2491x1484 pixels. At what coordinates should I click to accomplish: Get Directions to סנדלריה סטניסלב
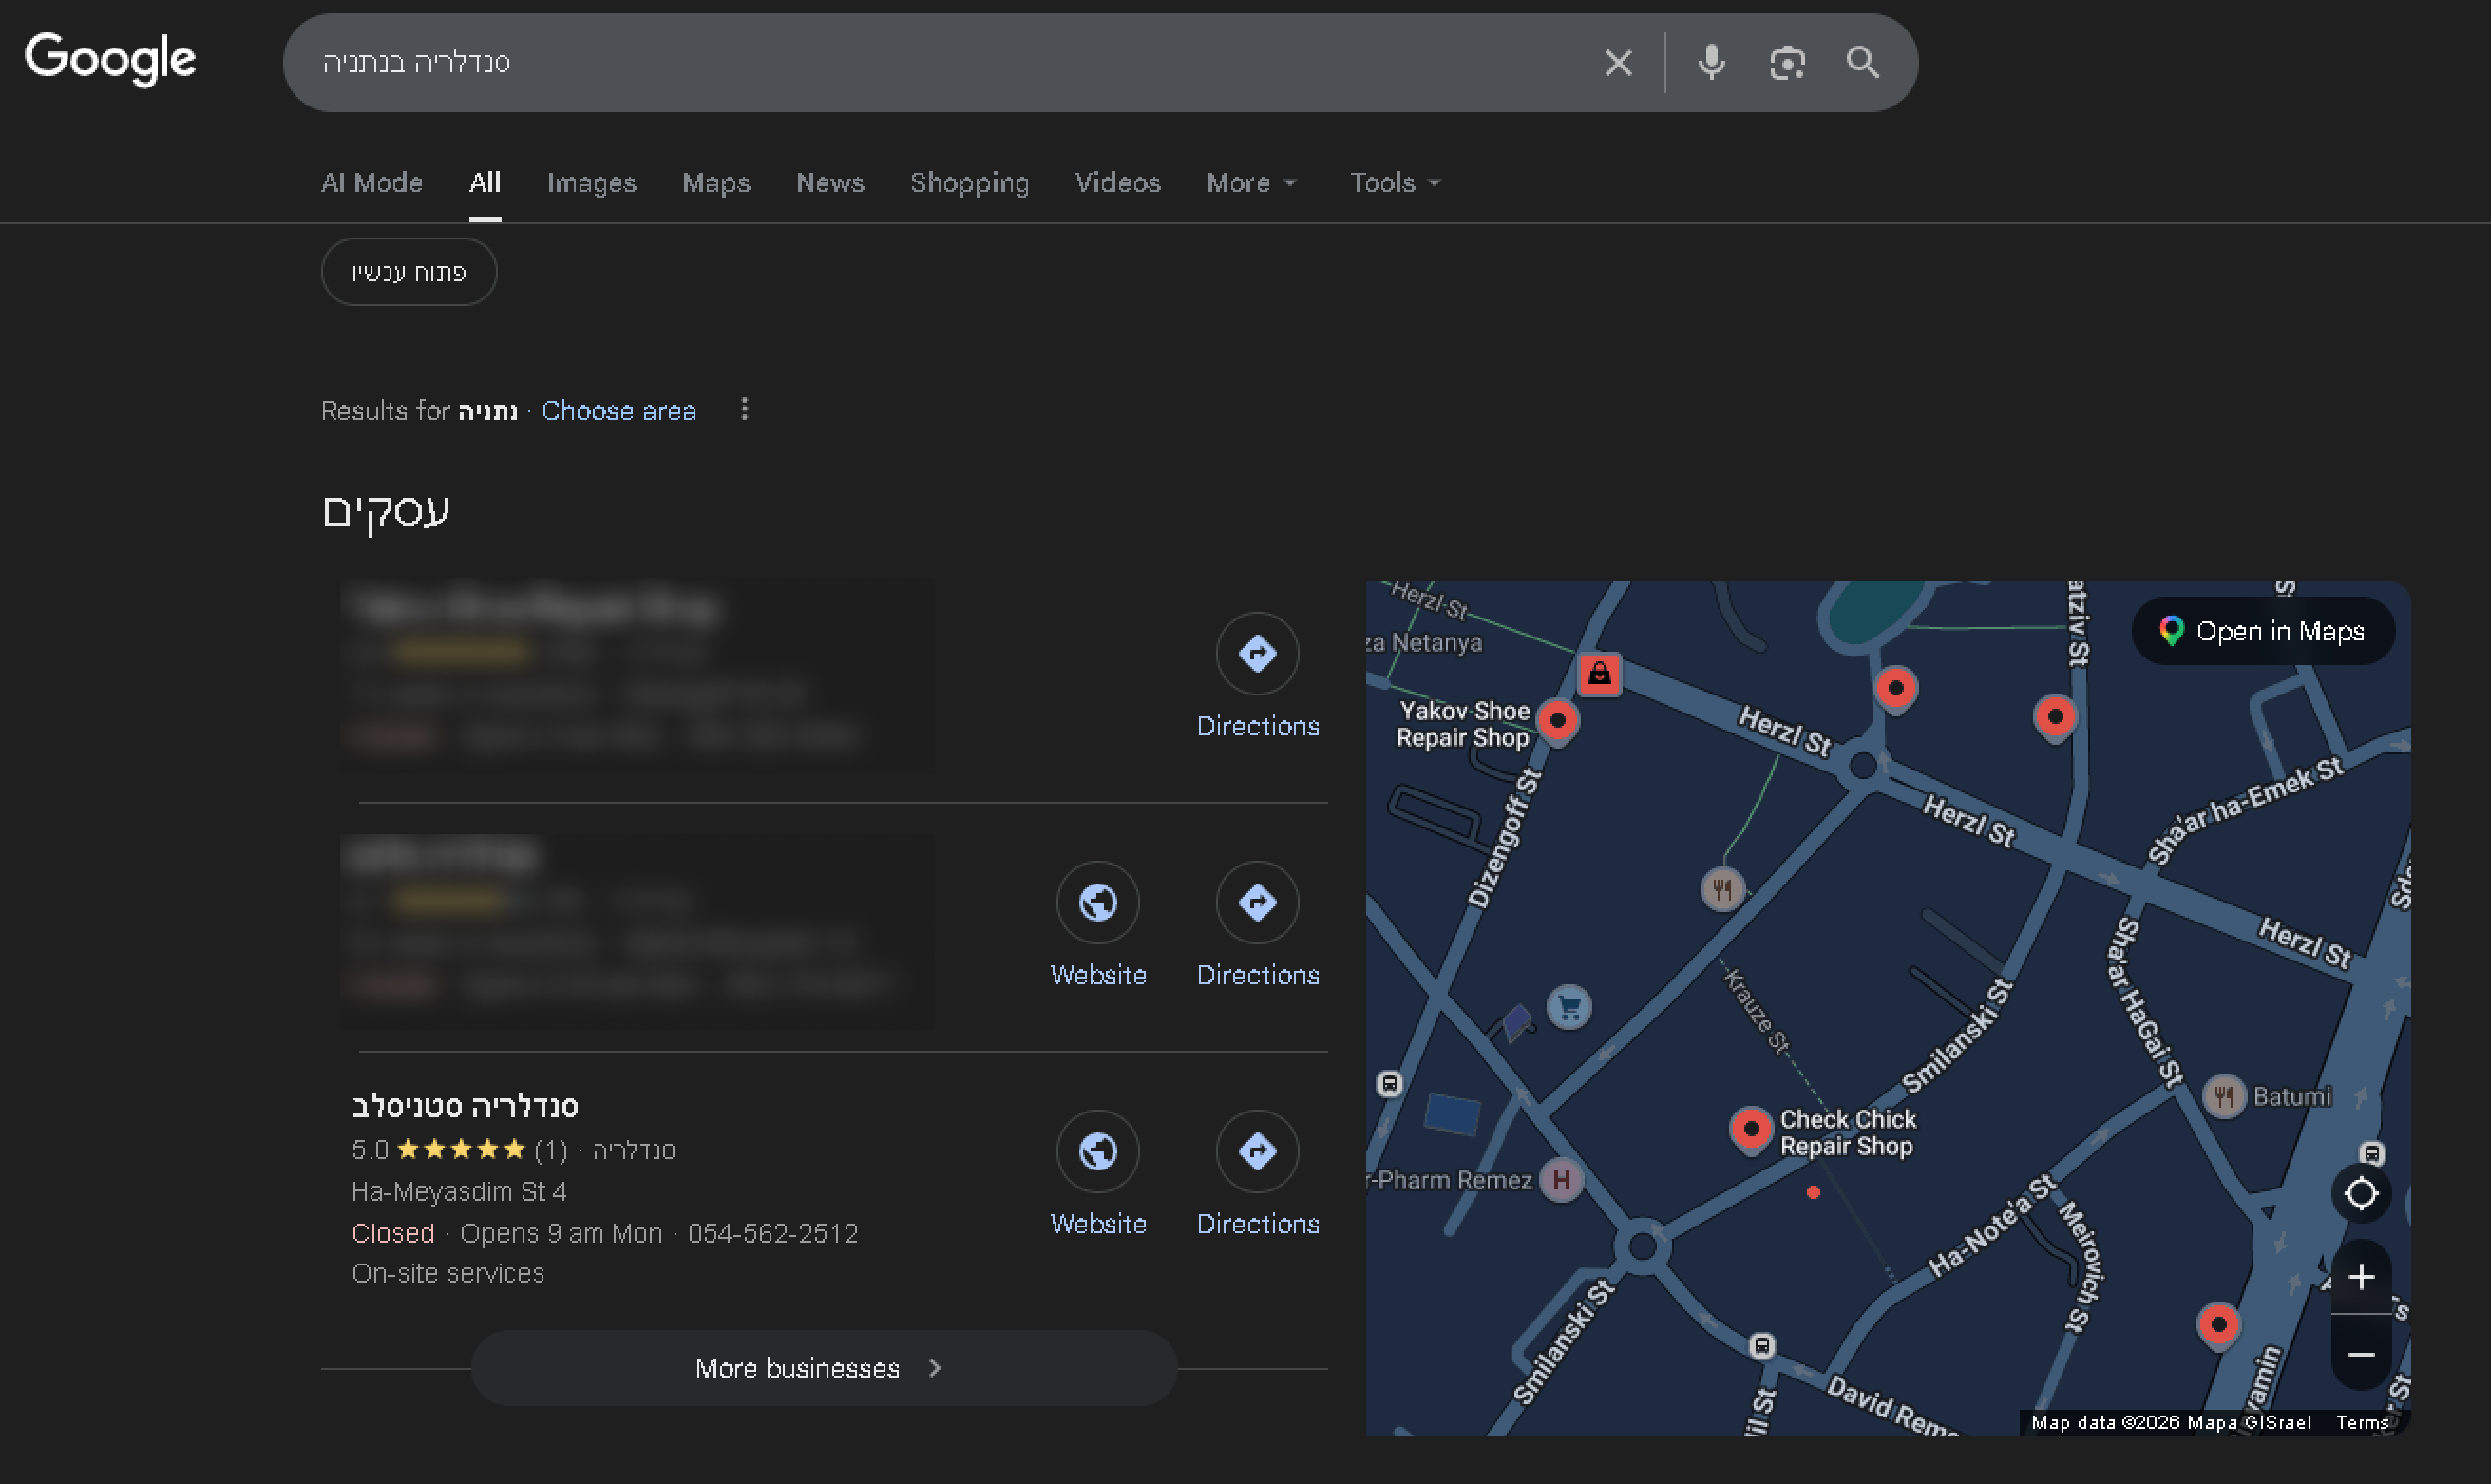click(1256, 1152)
